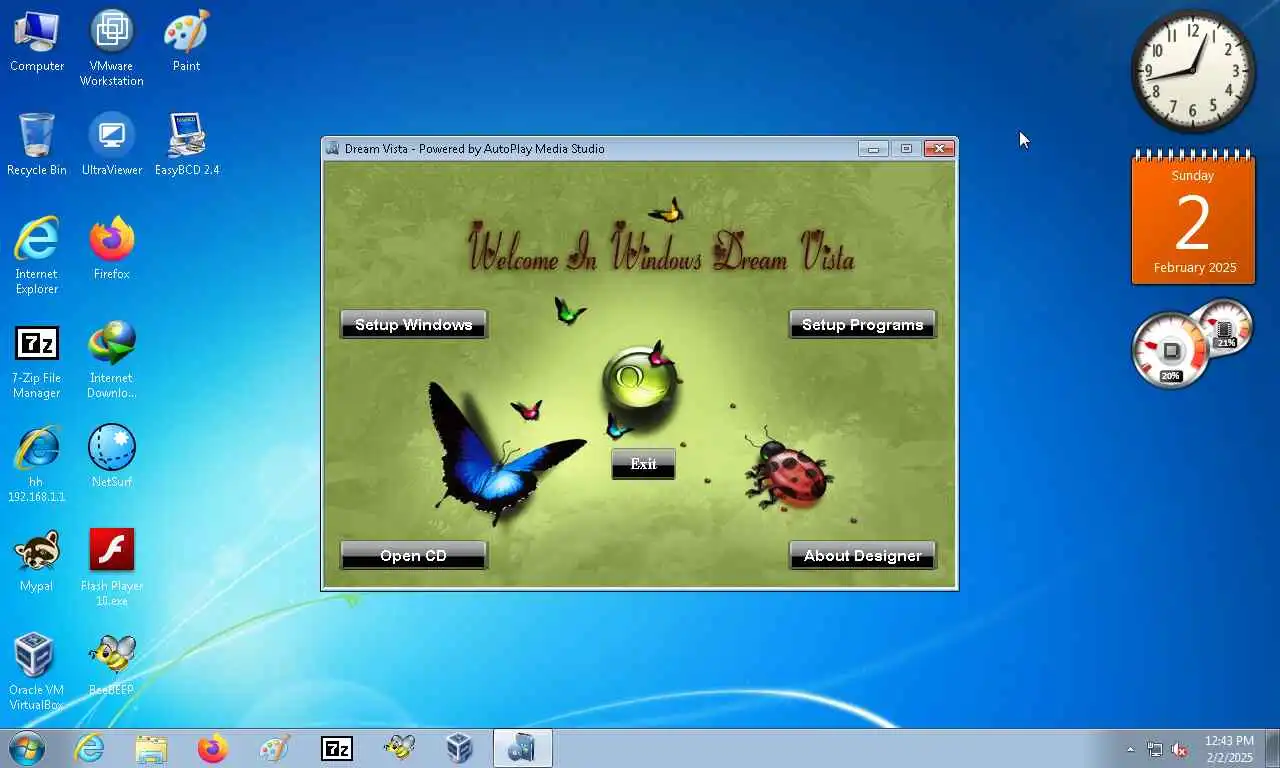The width and height of the screenshot is (1280, 768).
Task: Click the orange calendar gadget
Action: point(1193,218)
